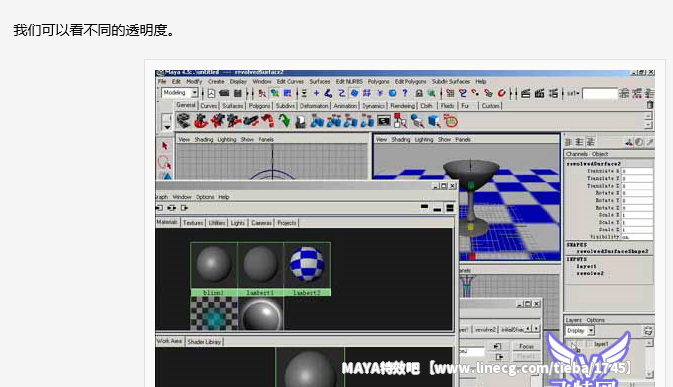Click the Focus button
The width and height of the screenshot is (673, 387).
pyautogui.click(x=526, y=346)
